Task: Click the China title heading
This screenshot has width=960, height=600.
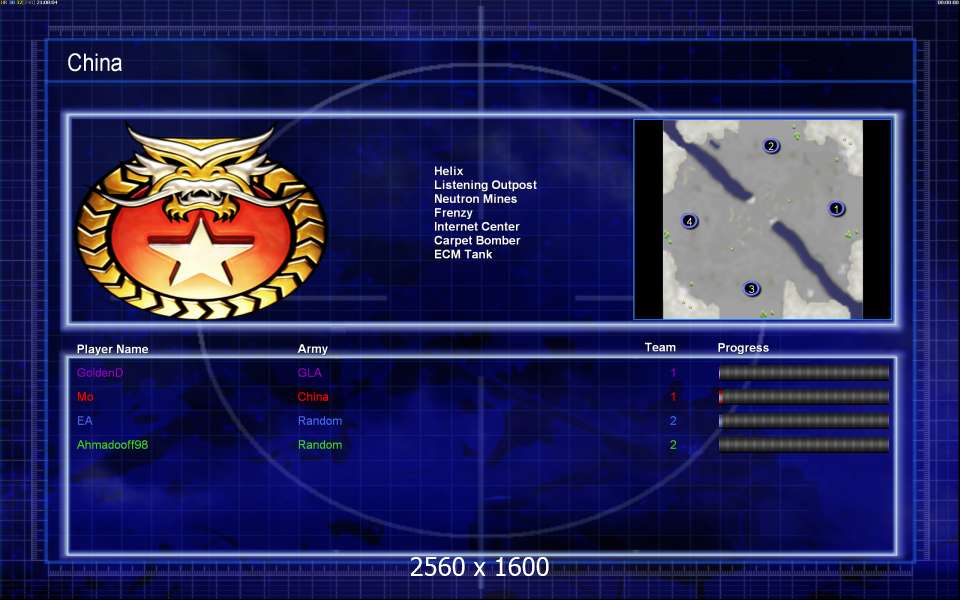Action: [94, 62]
